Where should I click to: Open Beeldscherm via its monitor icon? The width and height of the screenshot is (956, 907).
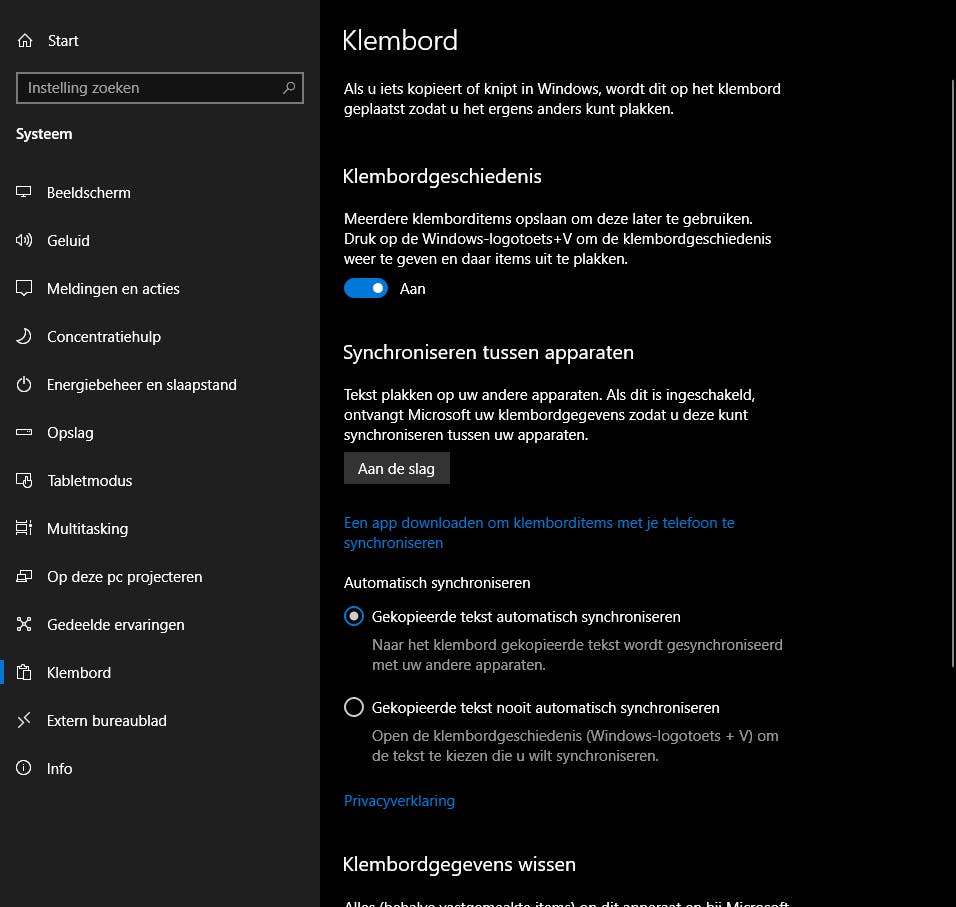click(x=25, y=193)
